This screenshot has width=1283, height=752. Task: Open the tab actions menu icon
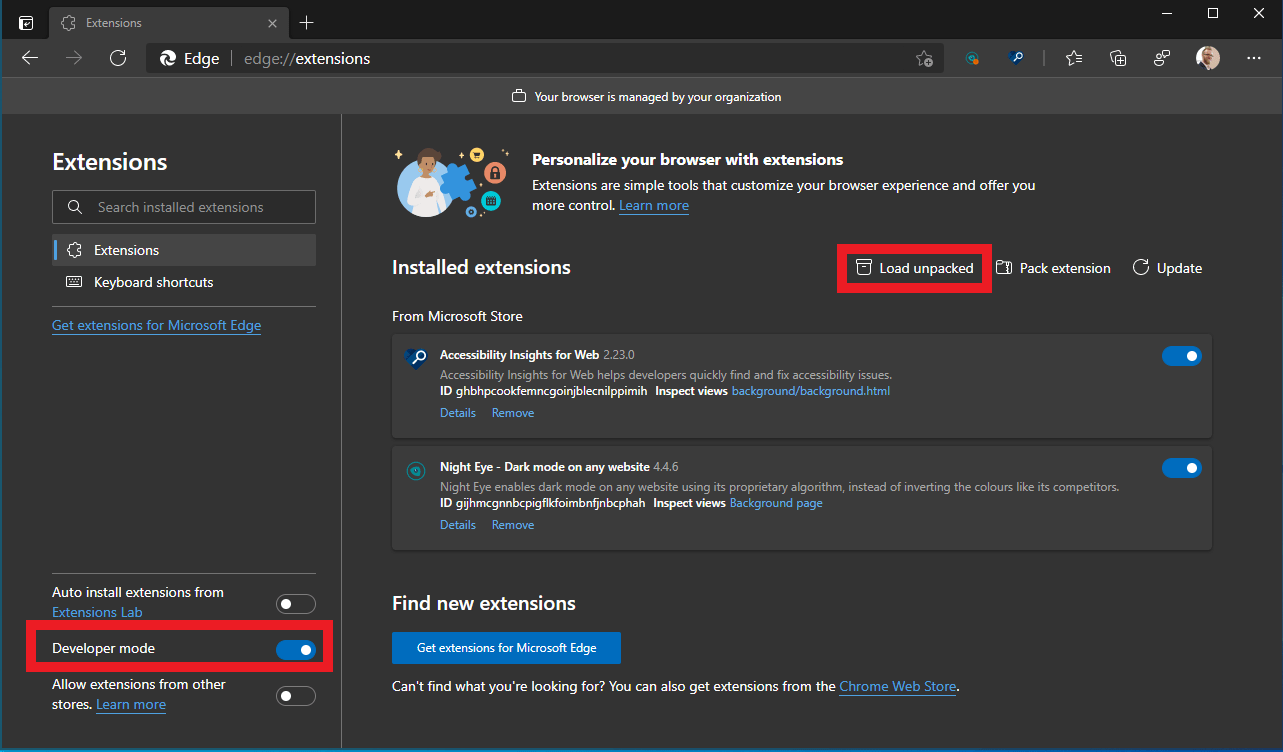tap(26, 22)
